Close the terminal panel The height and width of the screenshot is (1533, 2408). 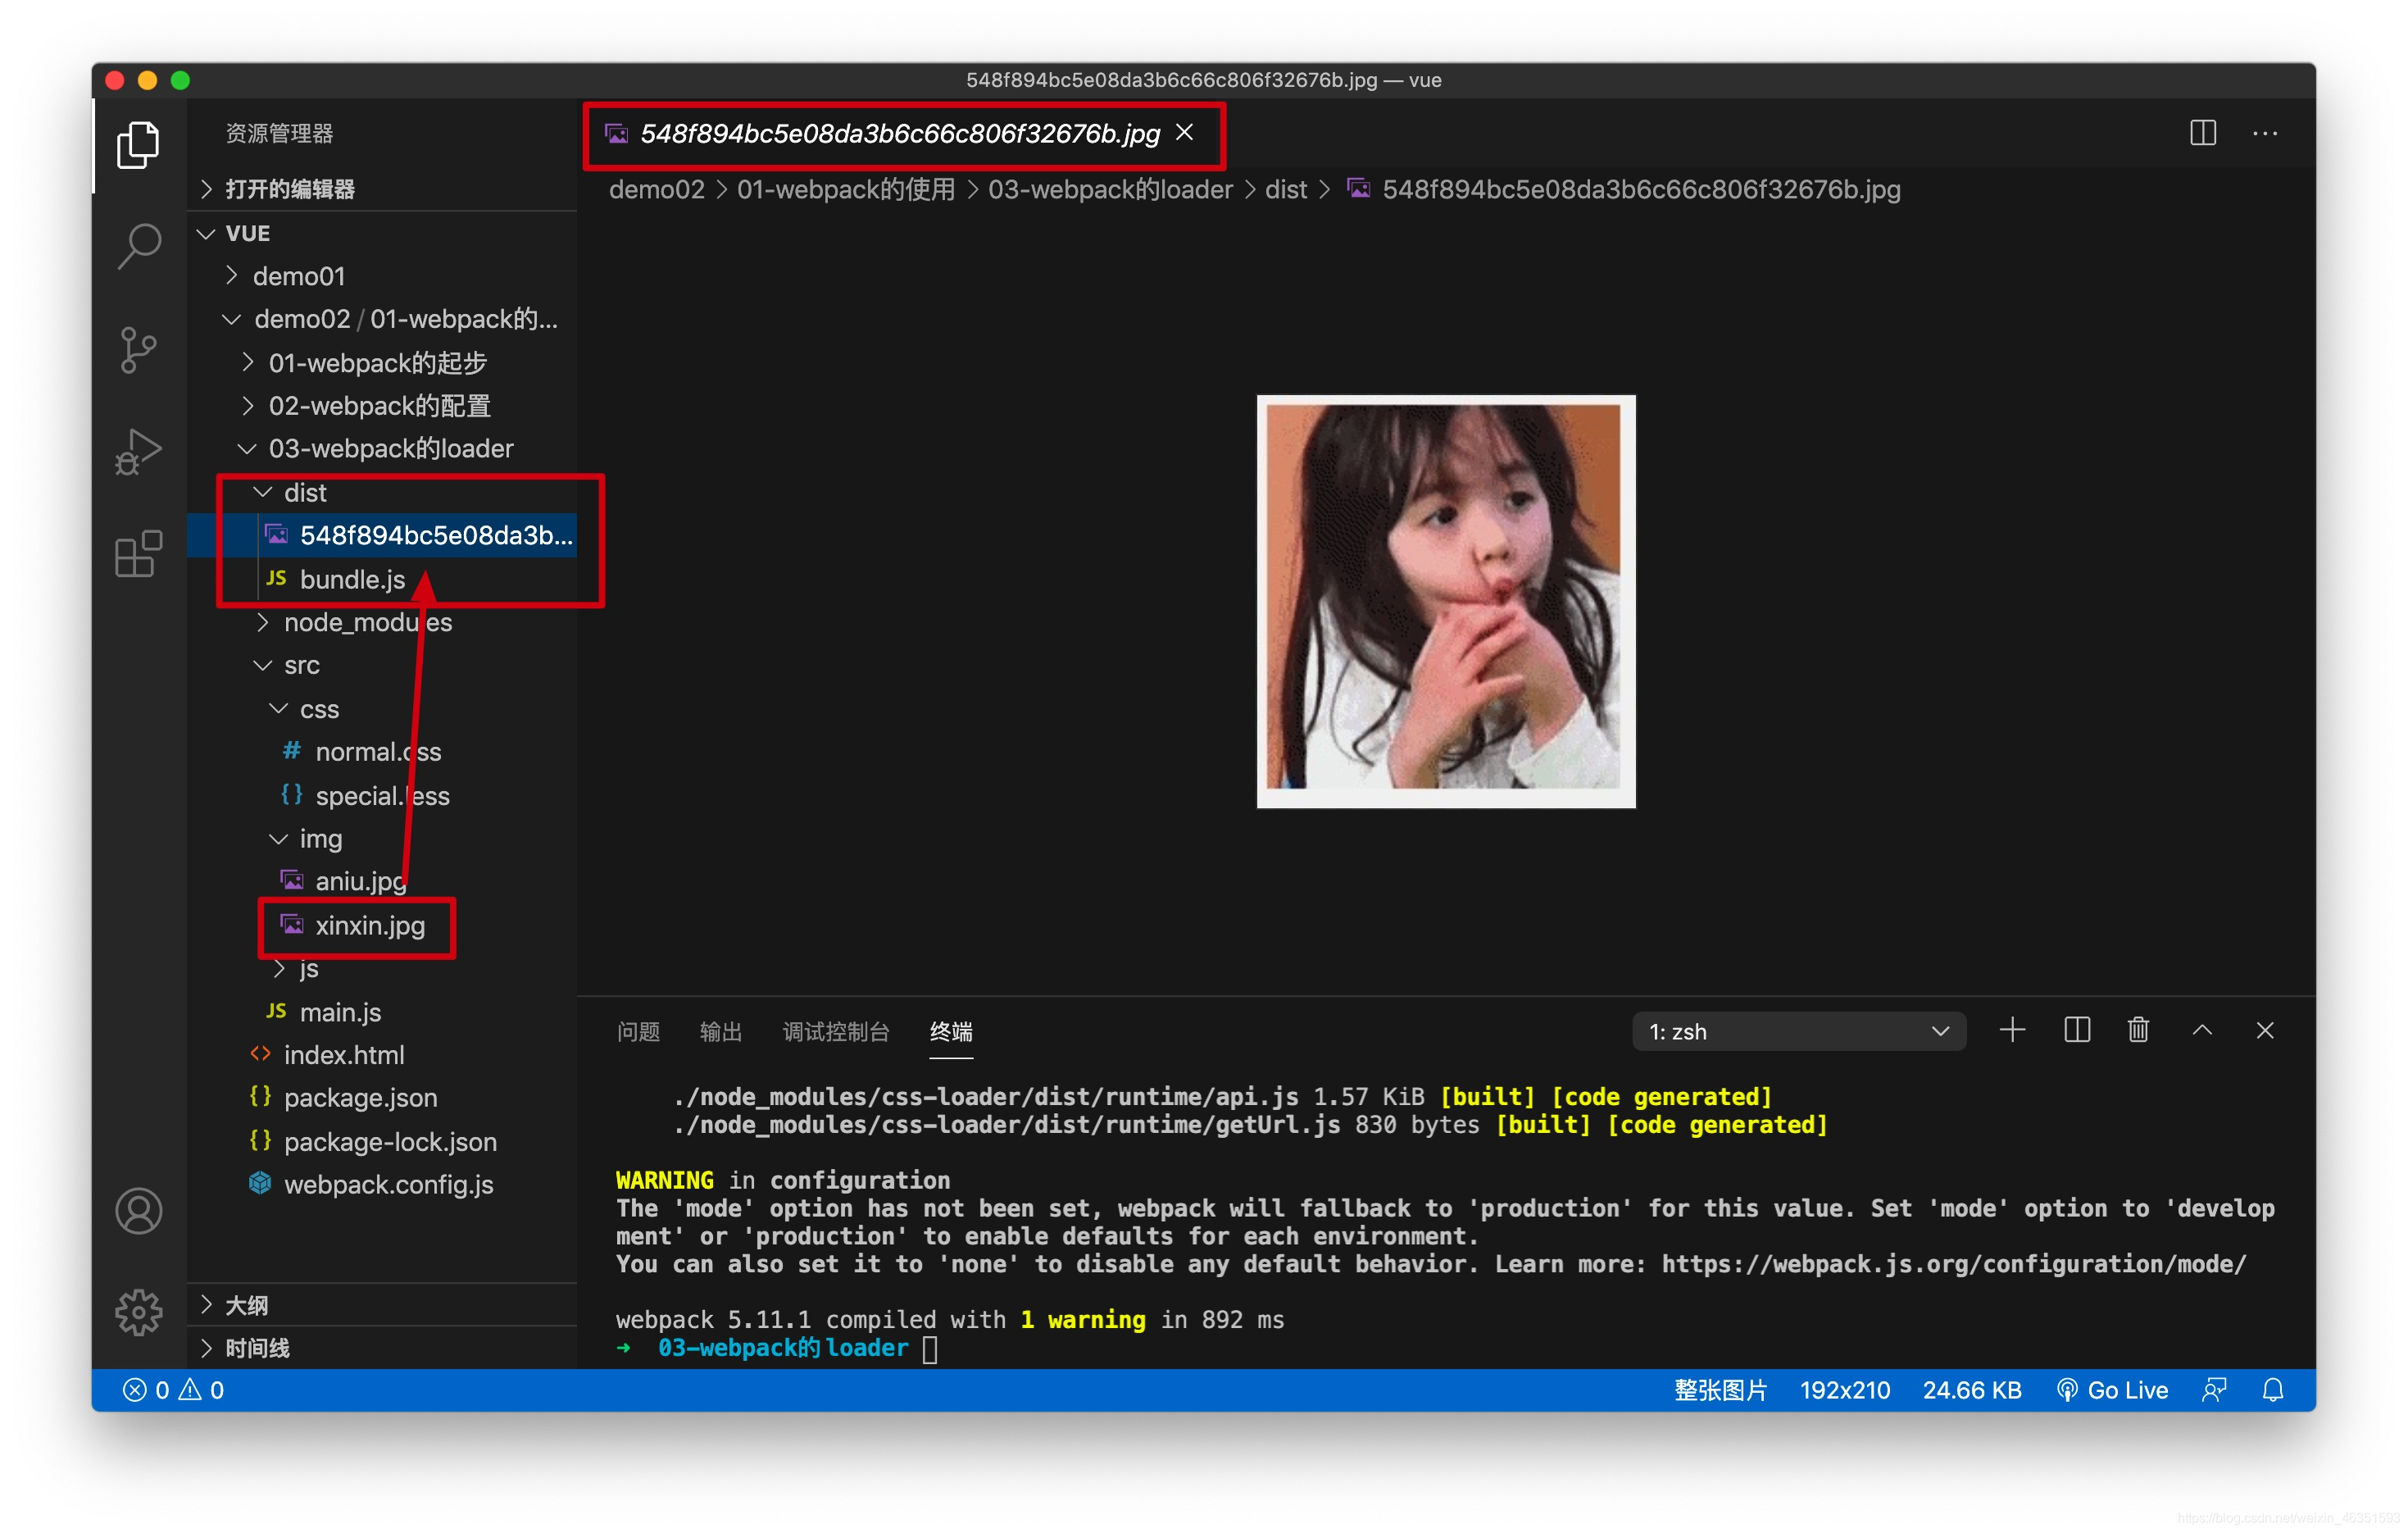tap(2265, 1030)
